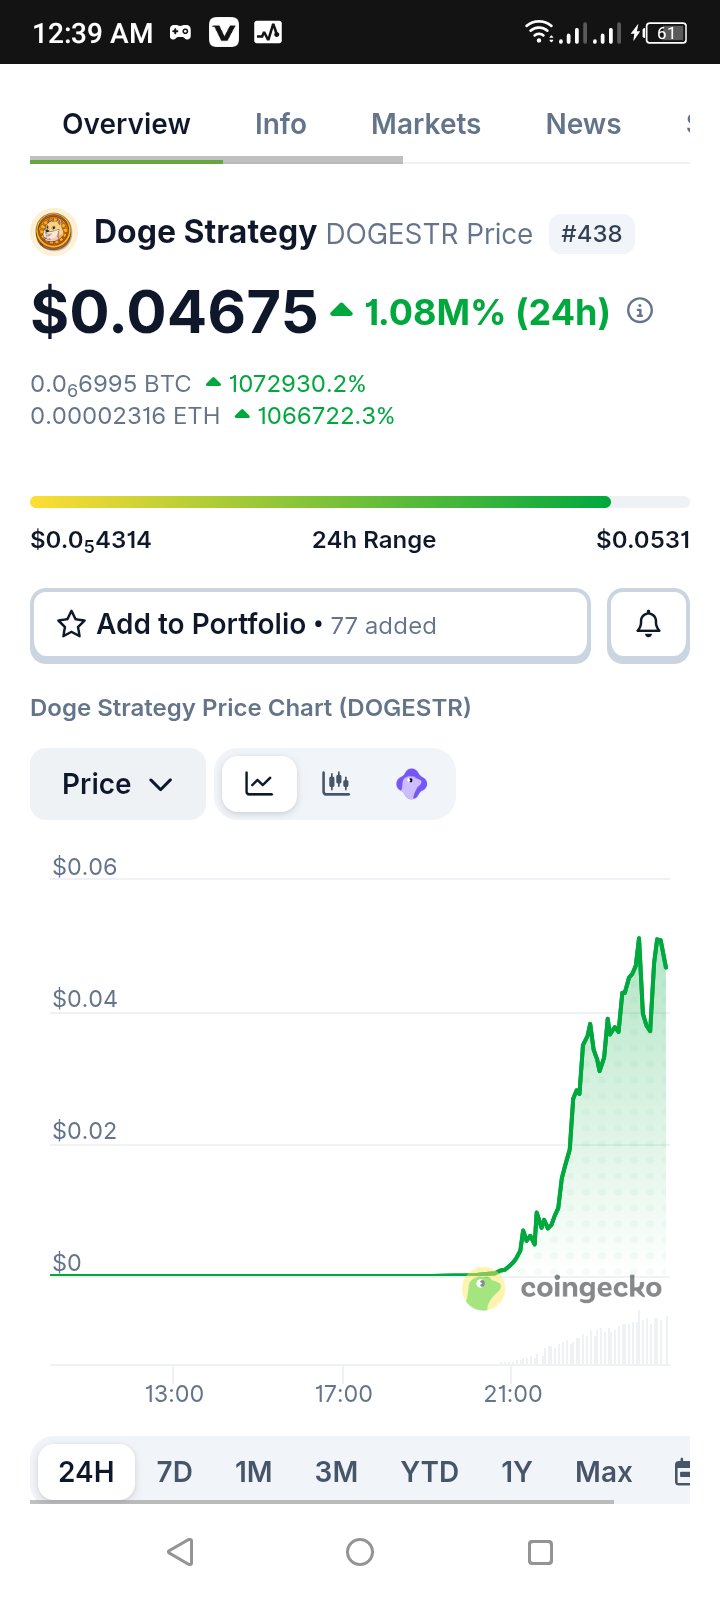Select the 7D time range

[174, 1472]
